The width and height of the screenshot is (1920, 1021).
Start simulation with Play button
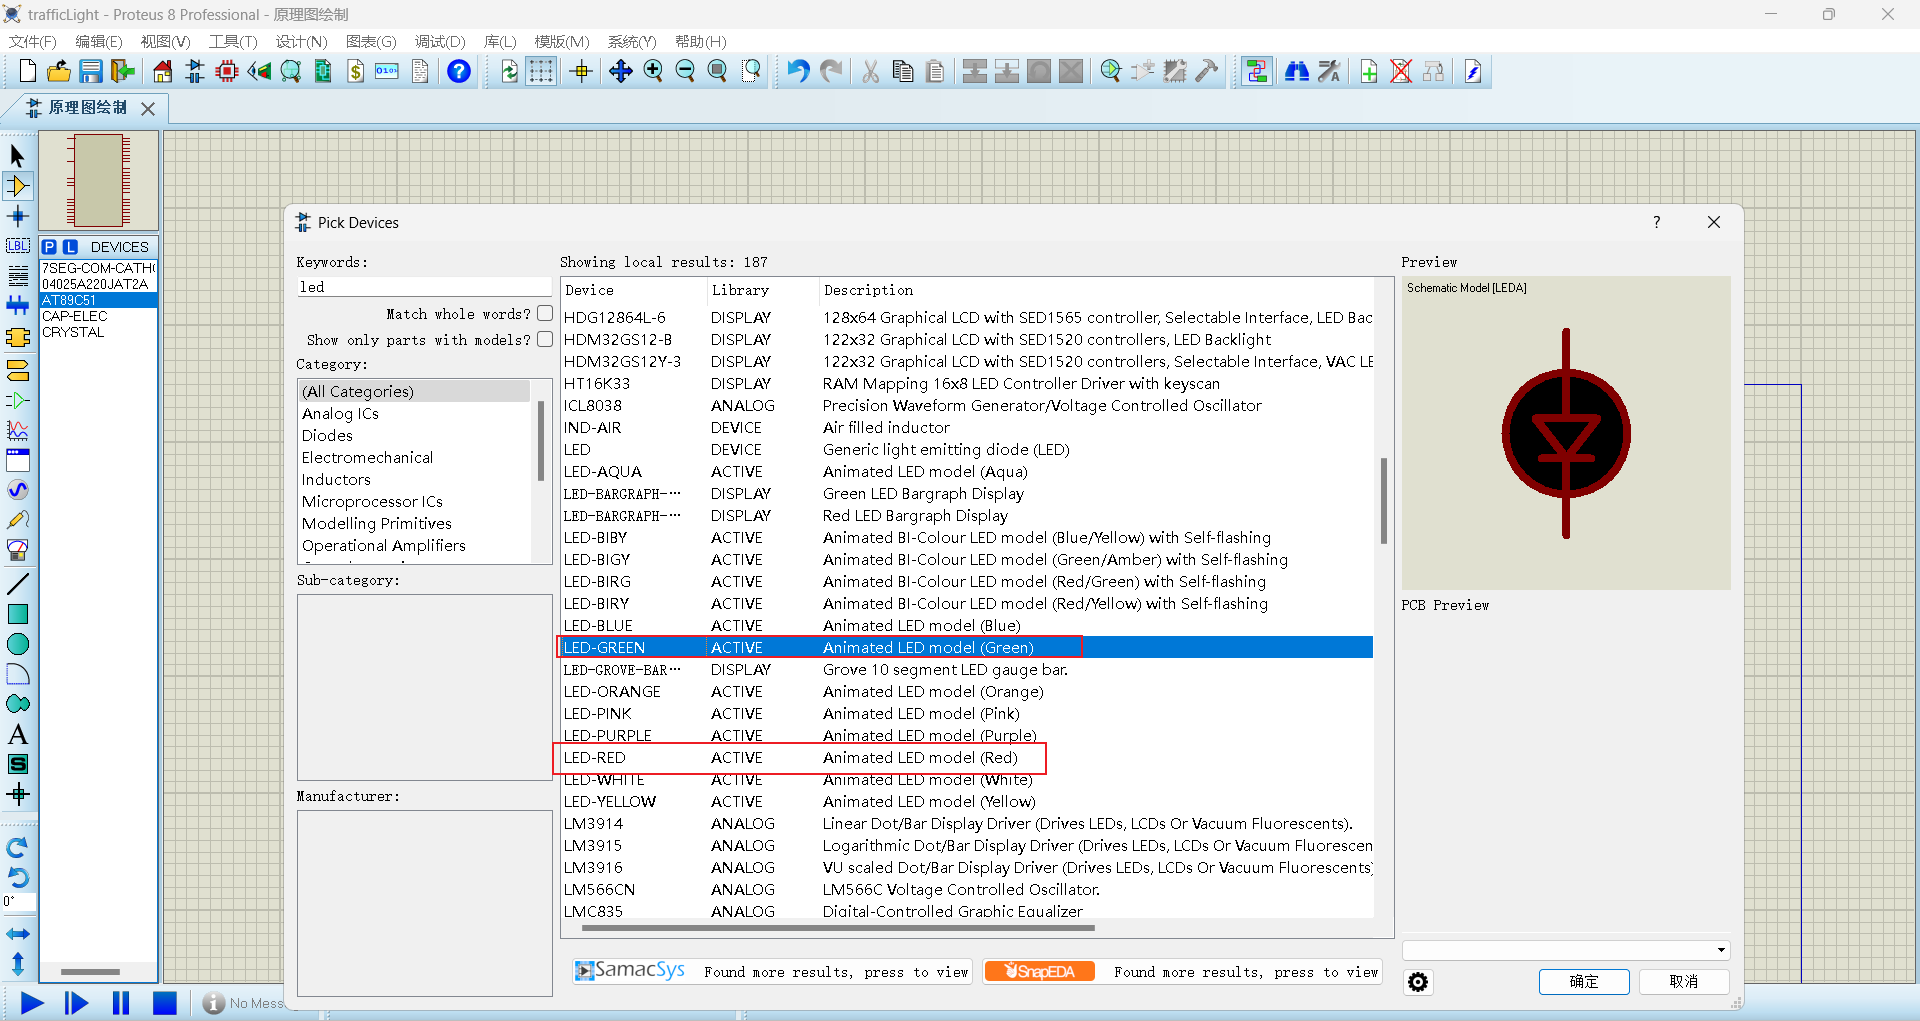point(32,1003)
